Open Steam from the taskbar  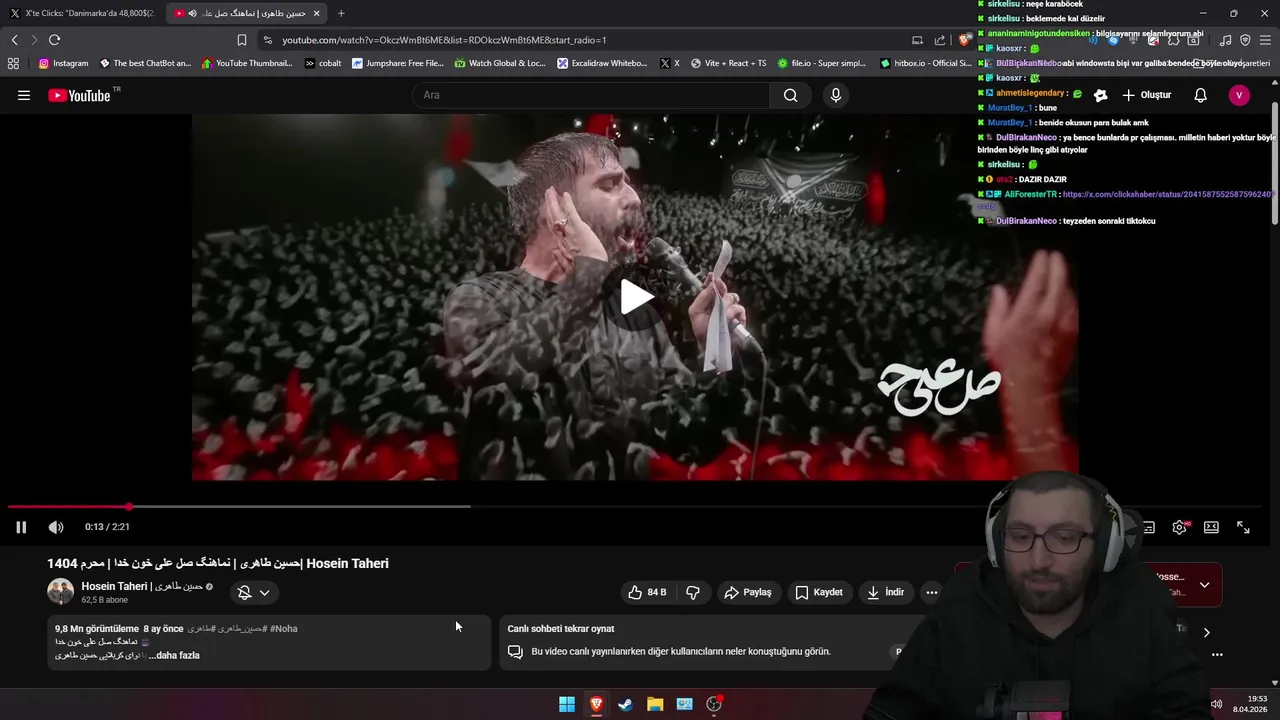625,704
